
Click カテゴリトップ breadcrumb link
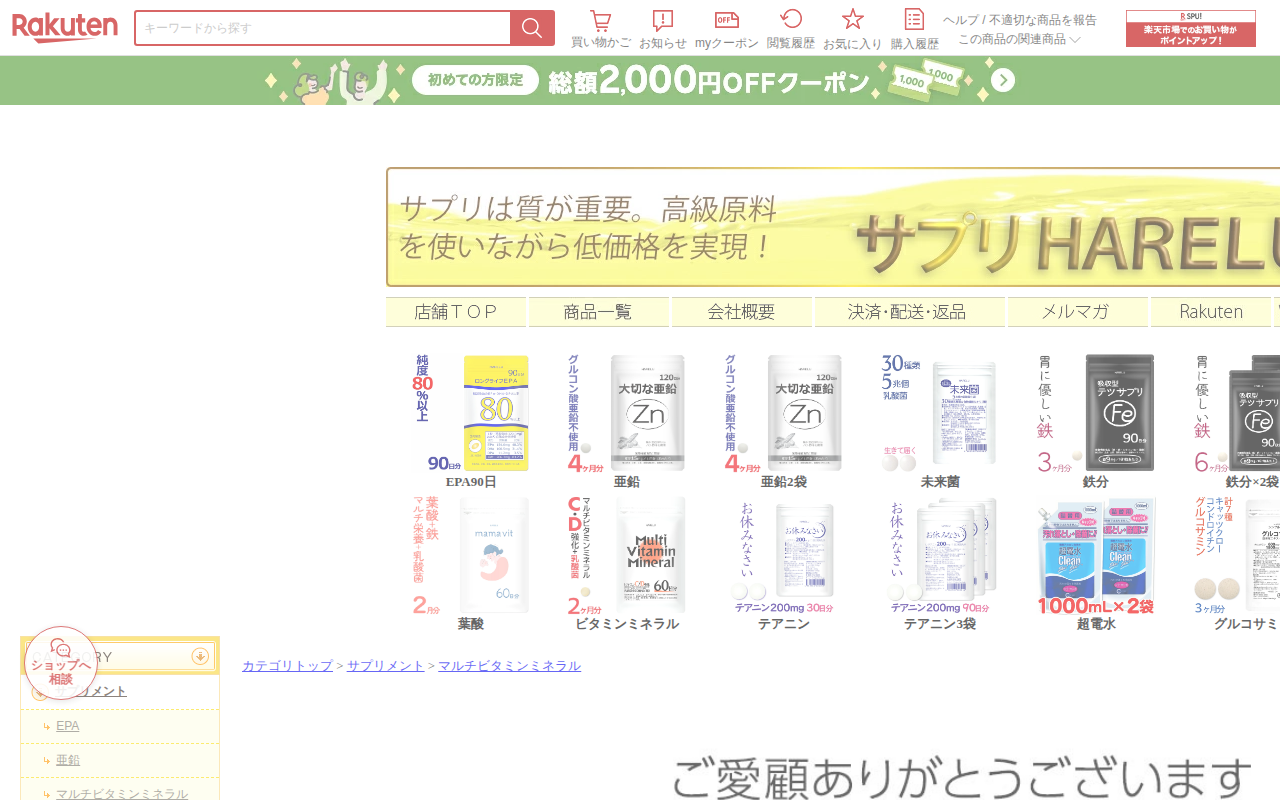point(287,666)
